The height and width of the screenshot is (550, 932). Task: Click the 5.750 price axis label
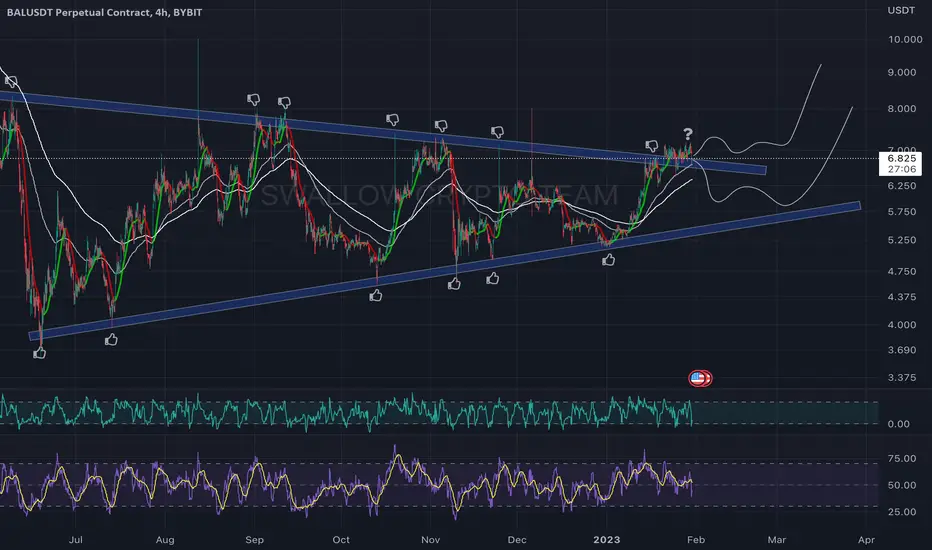(902, 212)
